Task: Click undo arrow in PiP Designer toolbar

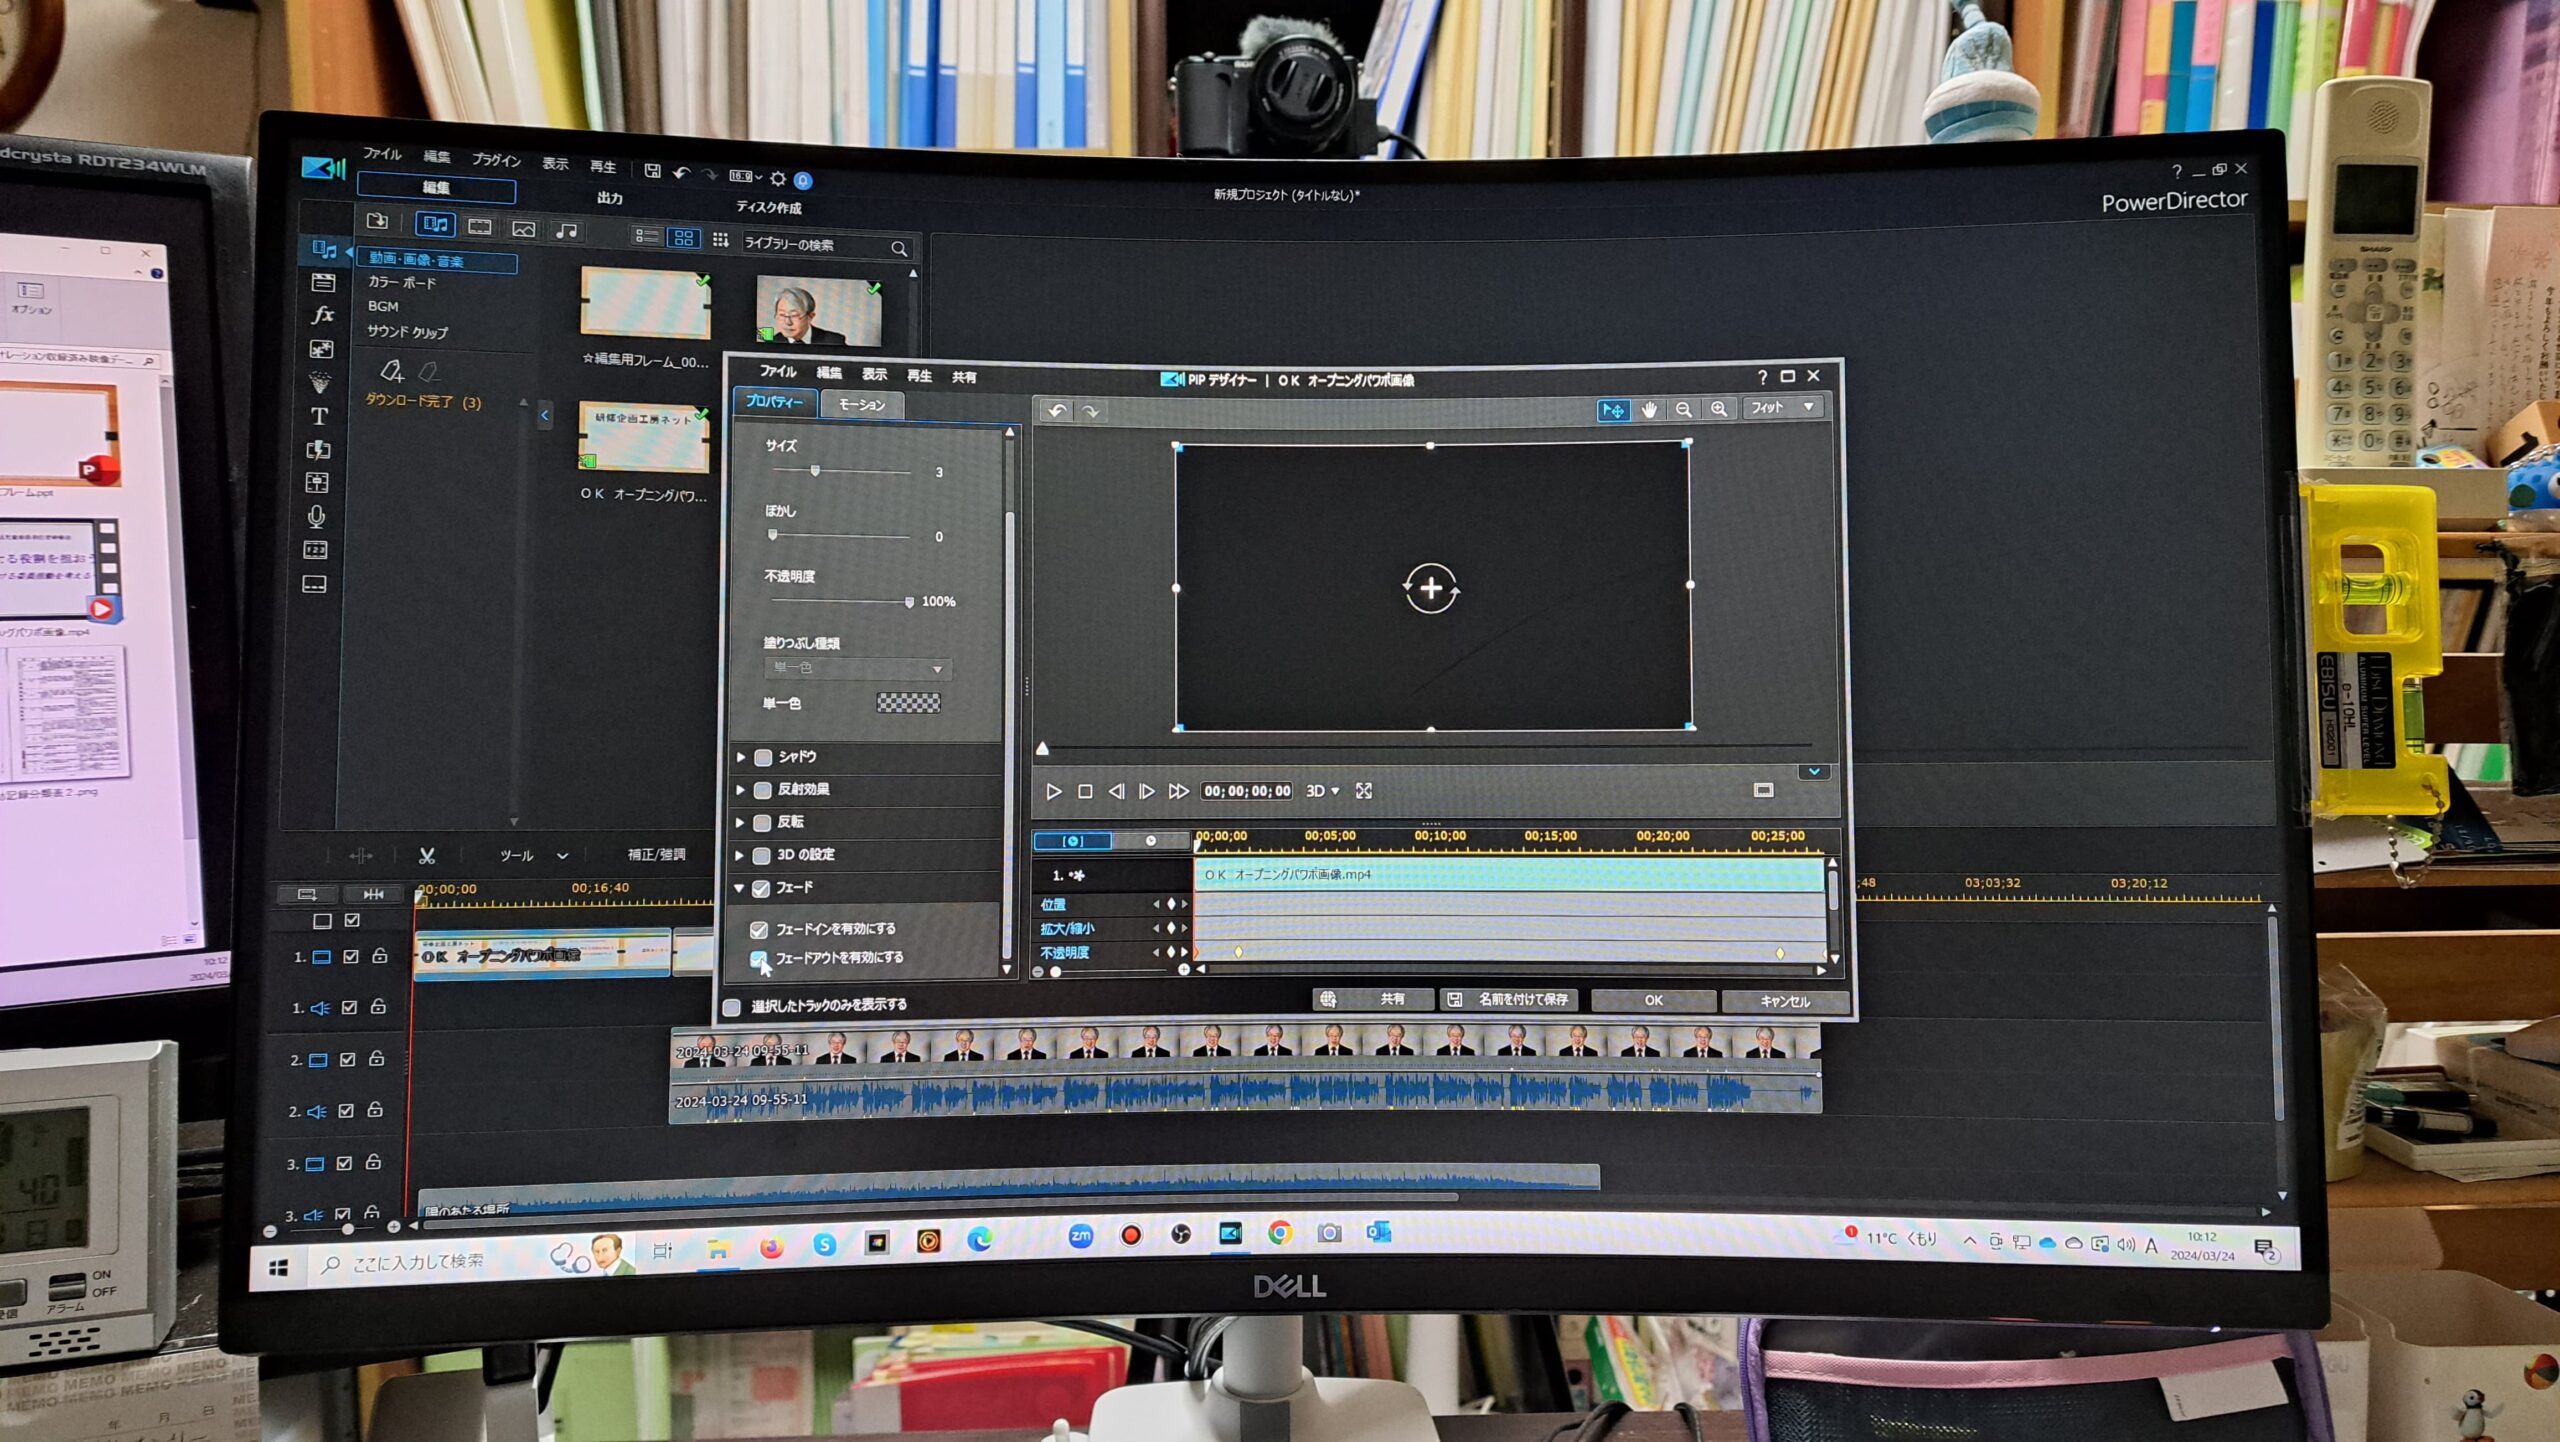Action: click(1057, 411)
